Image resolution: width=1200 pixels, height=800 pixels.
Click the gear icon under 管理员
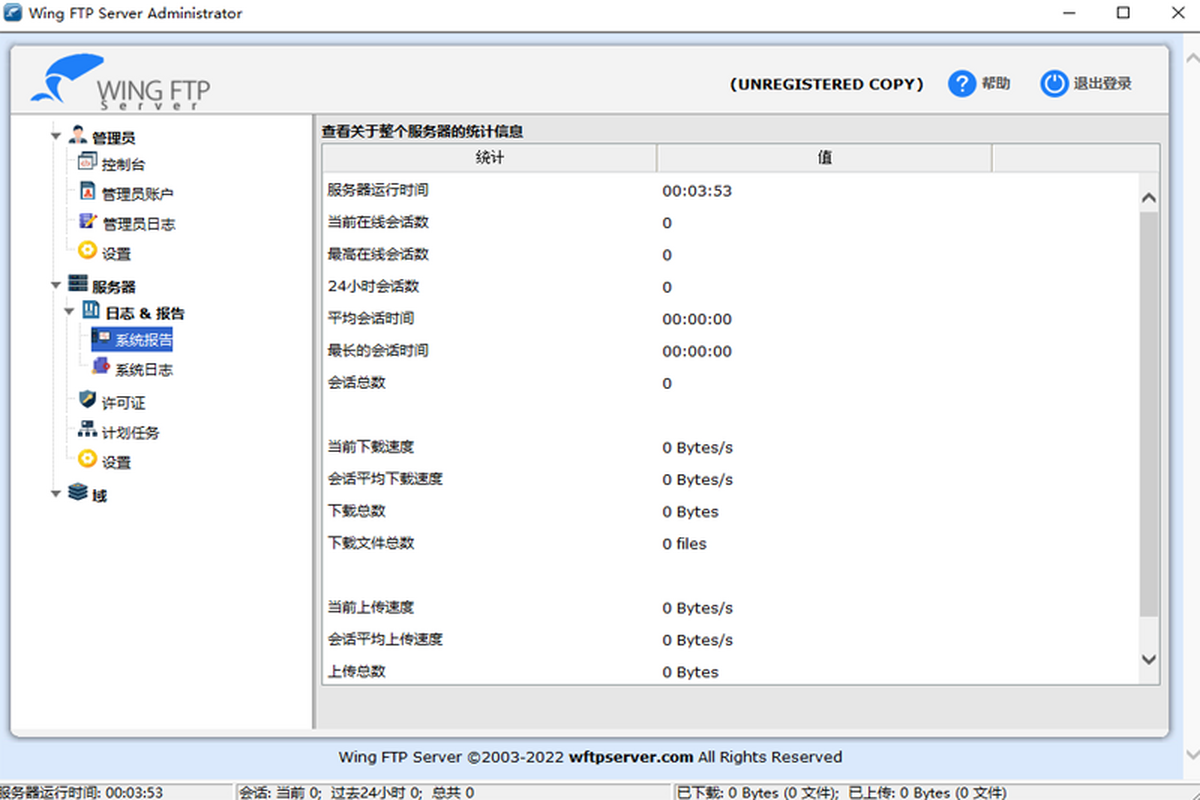pos(87,252)
